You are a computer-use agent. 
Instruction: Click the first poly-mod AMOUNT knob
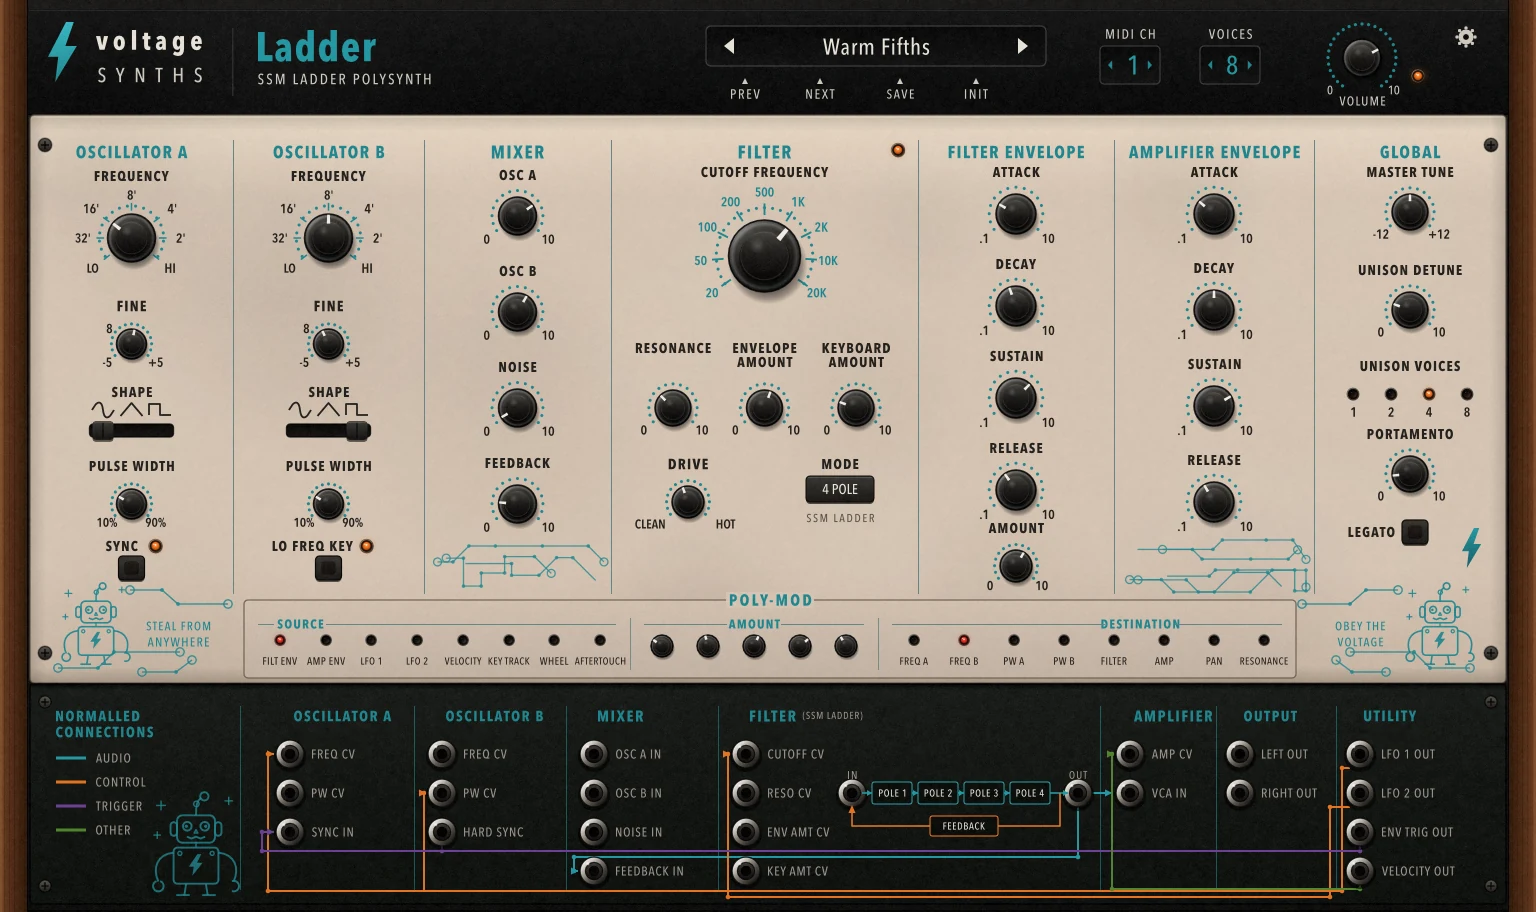pyautogui.click(x=662, y=647)
